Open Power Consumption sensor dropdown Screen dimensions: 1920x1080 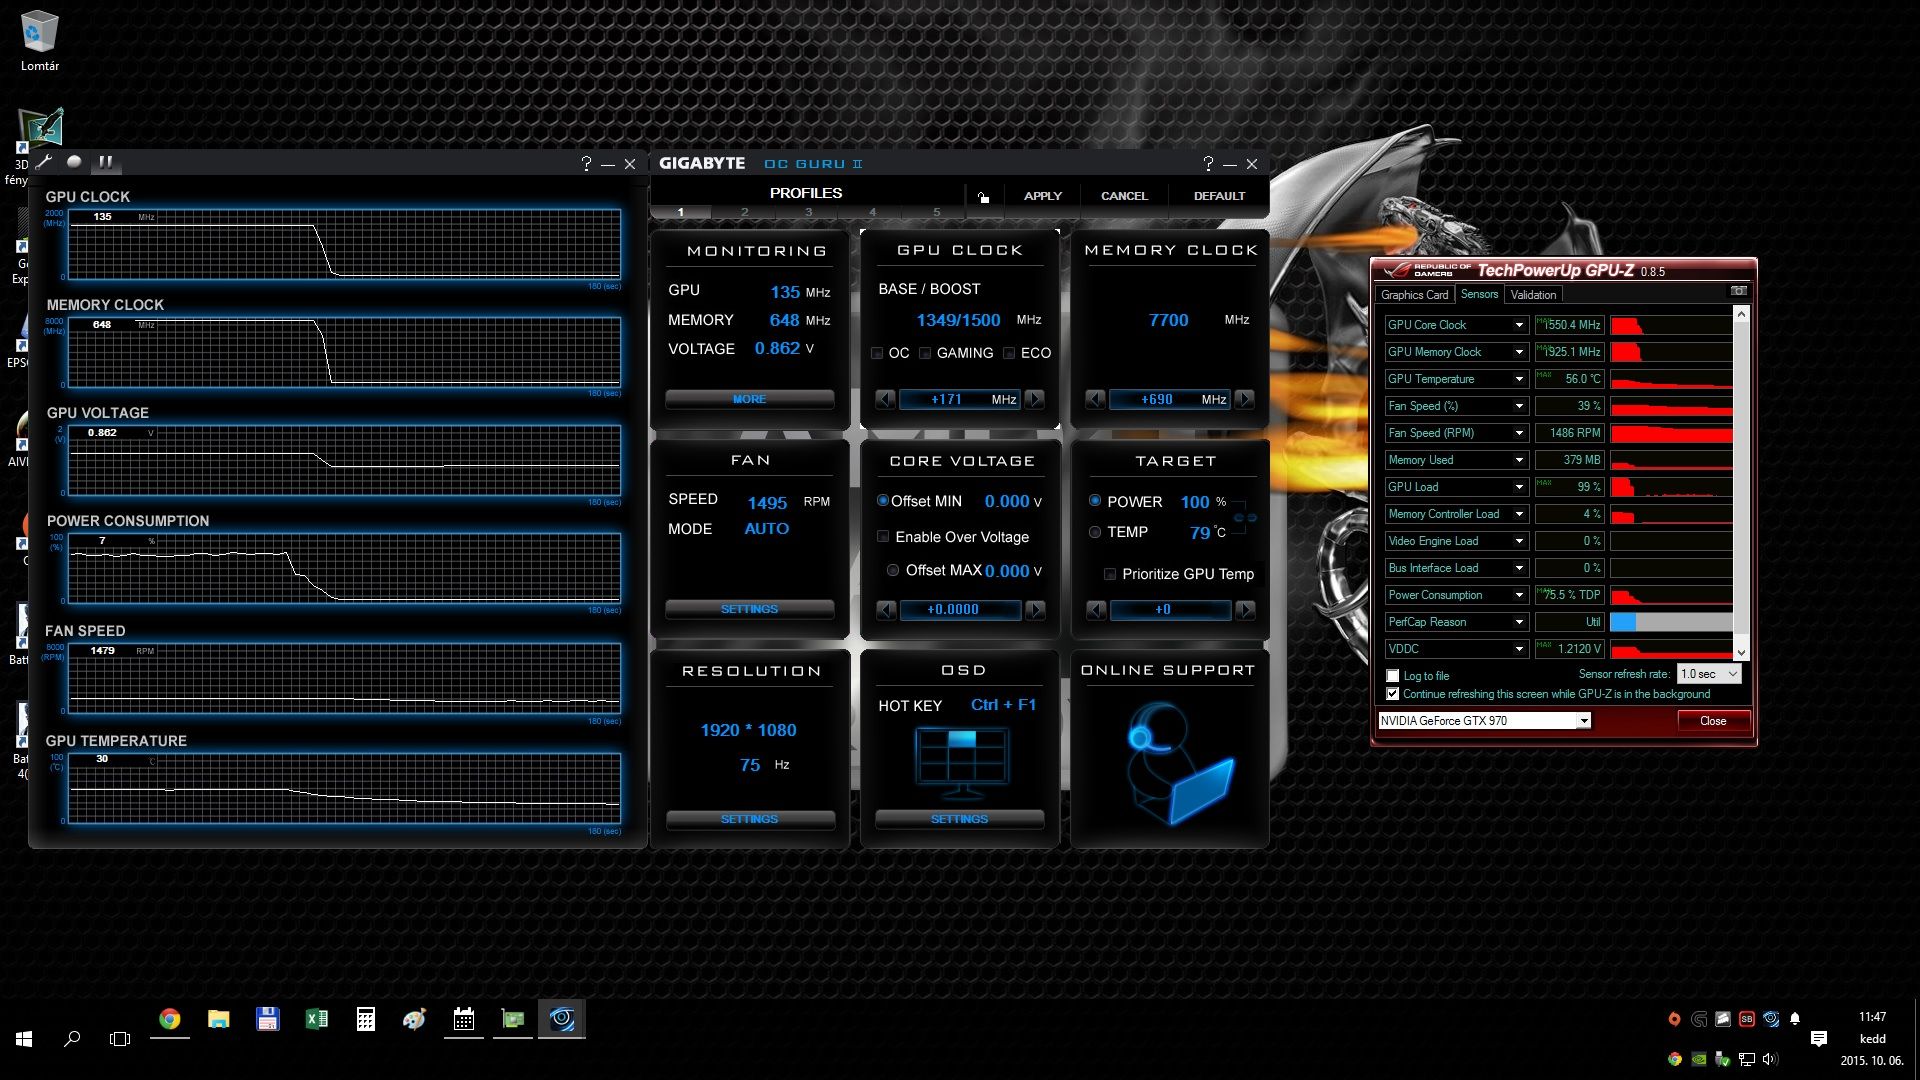point(1519,595)
